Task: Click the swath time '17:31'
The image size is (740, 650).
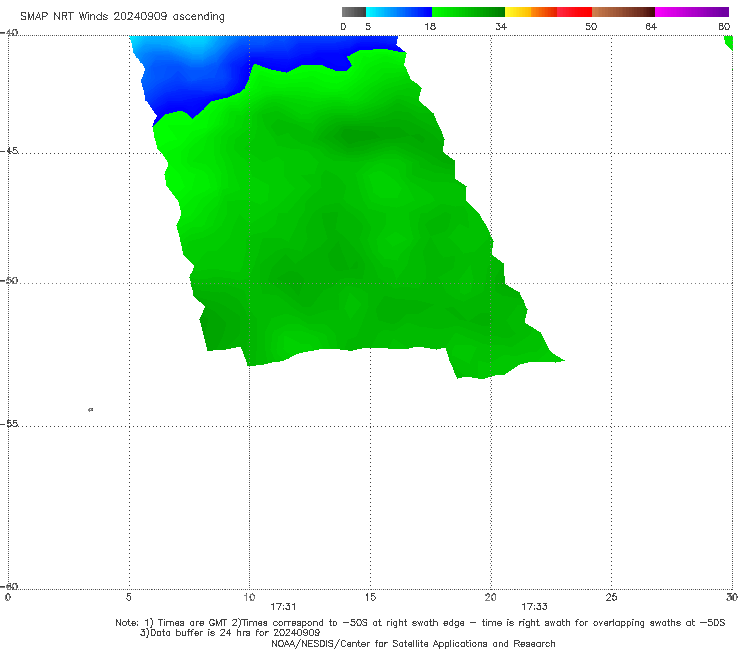Action: [x=283, y=607]
